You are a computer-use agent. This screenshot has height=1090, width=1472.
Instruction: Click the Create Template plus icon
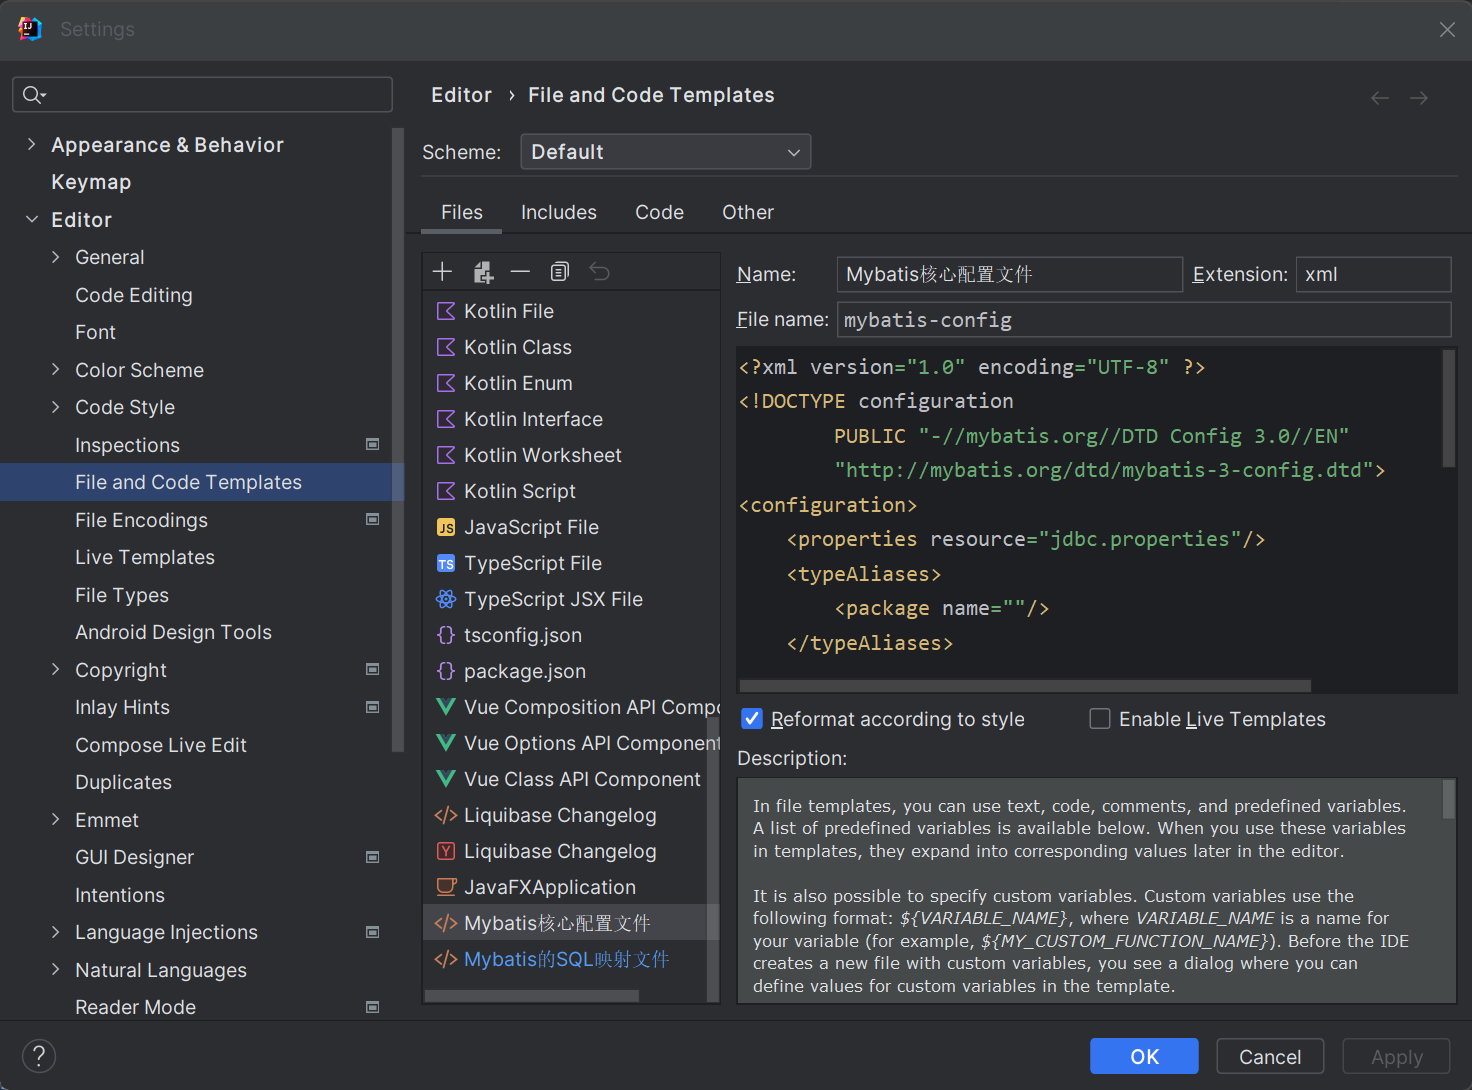click(443, 271)
